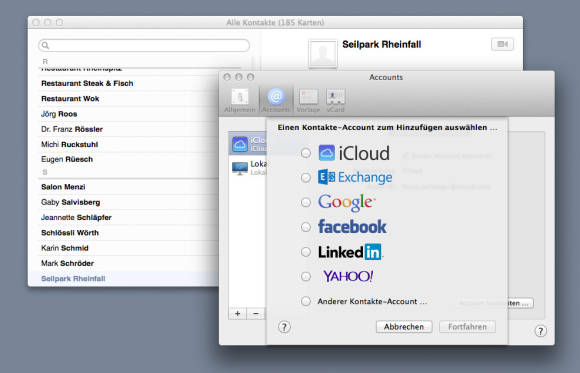The image size is (580, 373).
Task: Select contact Karin Schmid
Action: pyautogui.click(x=128, y=248)
